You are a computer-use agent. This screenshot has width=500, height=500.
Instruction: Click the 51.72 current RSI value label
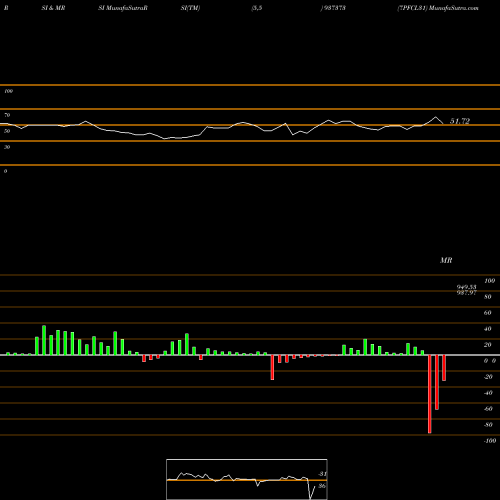pyautogui.click(x=460, y=121)
